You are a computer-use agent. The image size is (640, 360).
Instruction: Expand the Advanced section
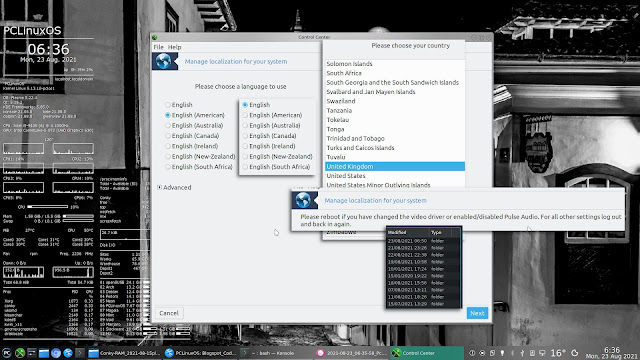pos(160,187)
